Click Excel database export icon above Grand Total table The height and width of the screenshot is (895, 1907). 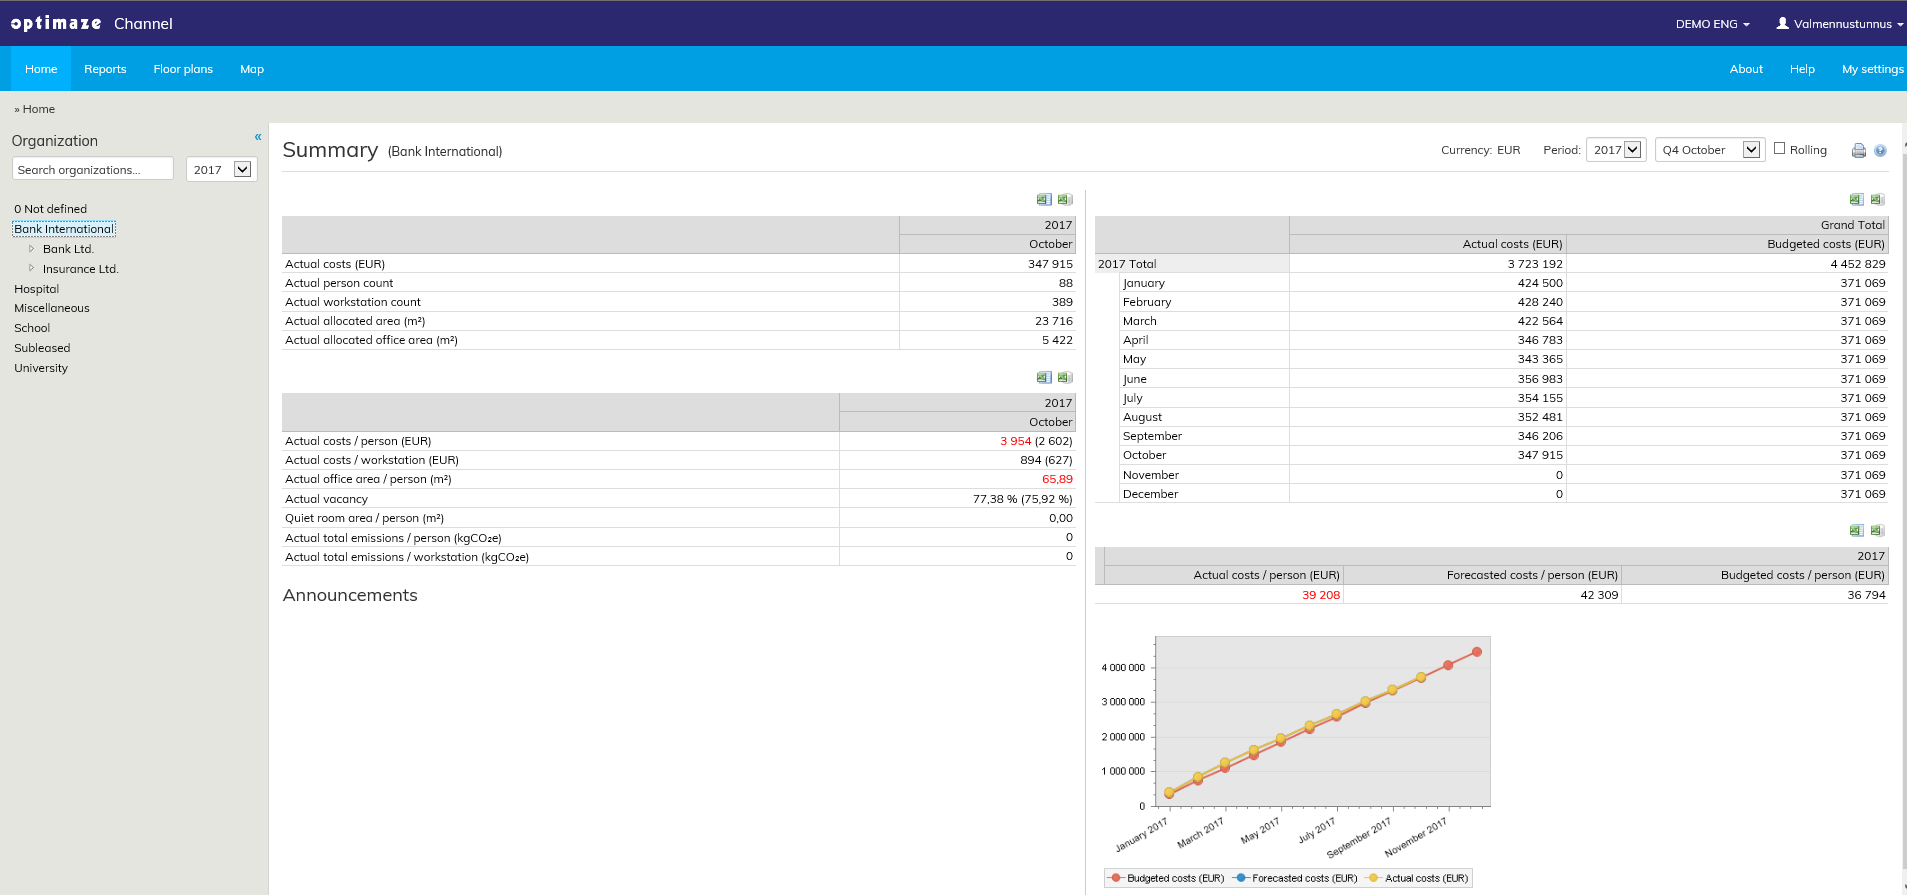[1877, 200]
